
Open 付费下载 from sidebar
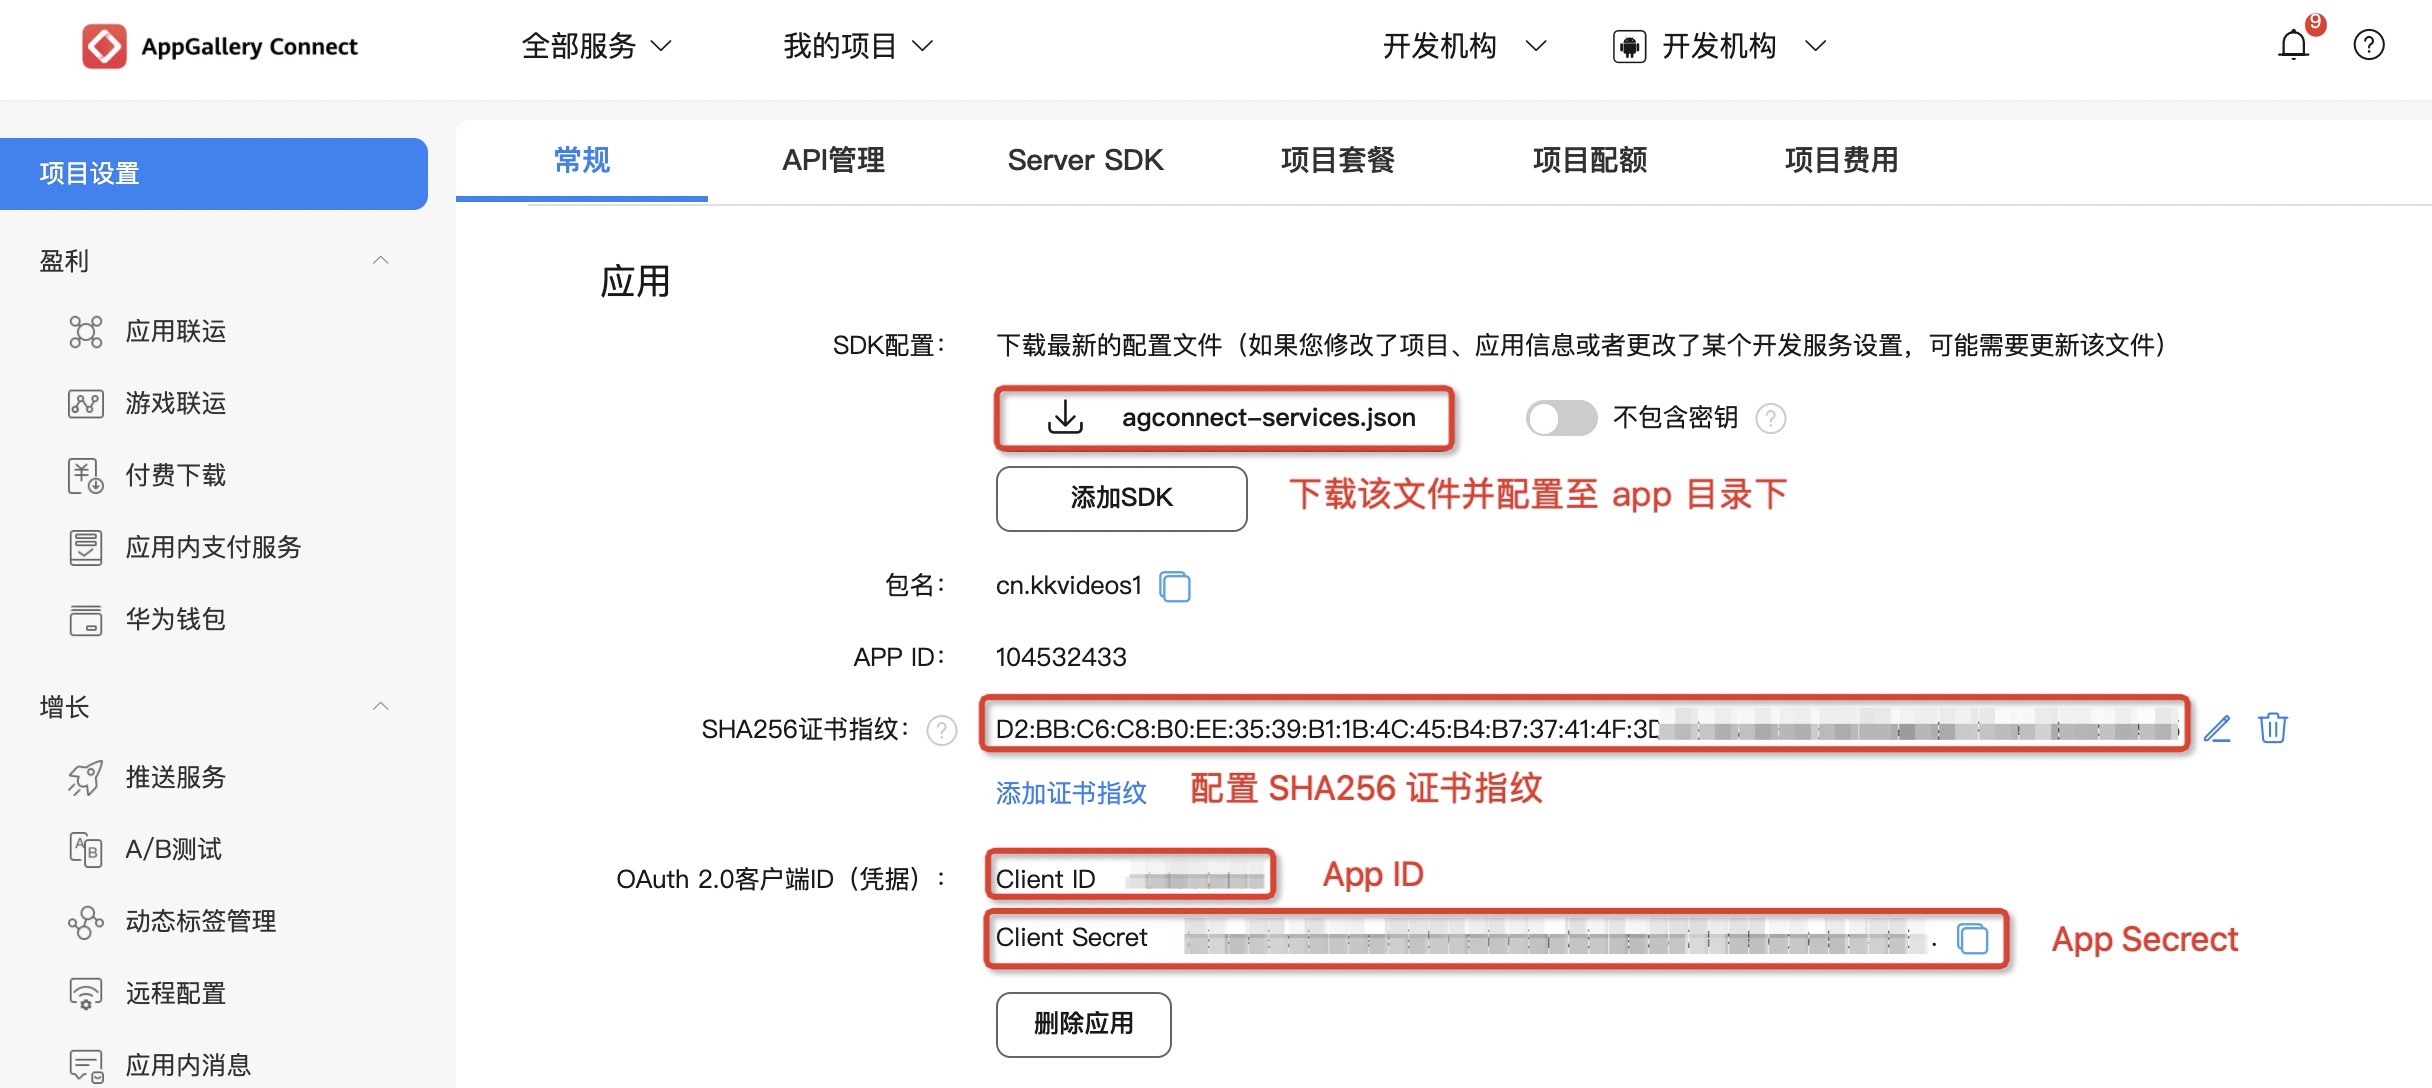pyautogui.click(x=176, y=476)
